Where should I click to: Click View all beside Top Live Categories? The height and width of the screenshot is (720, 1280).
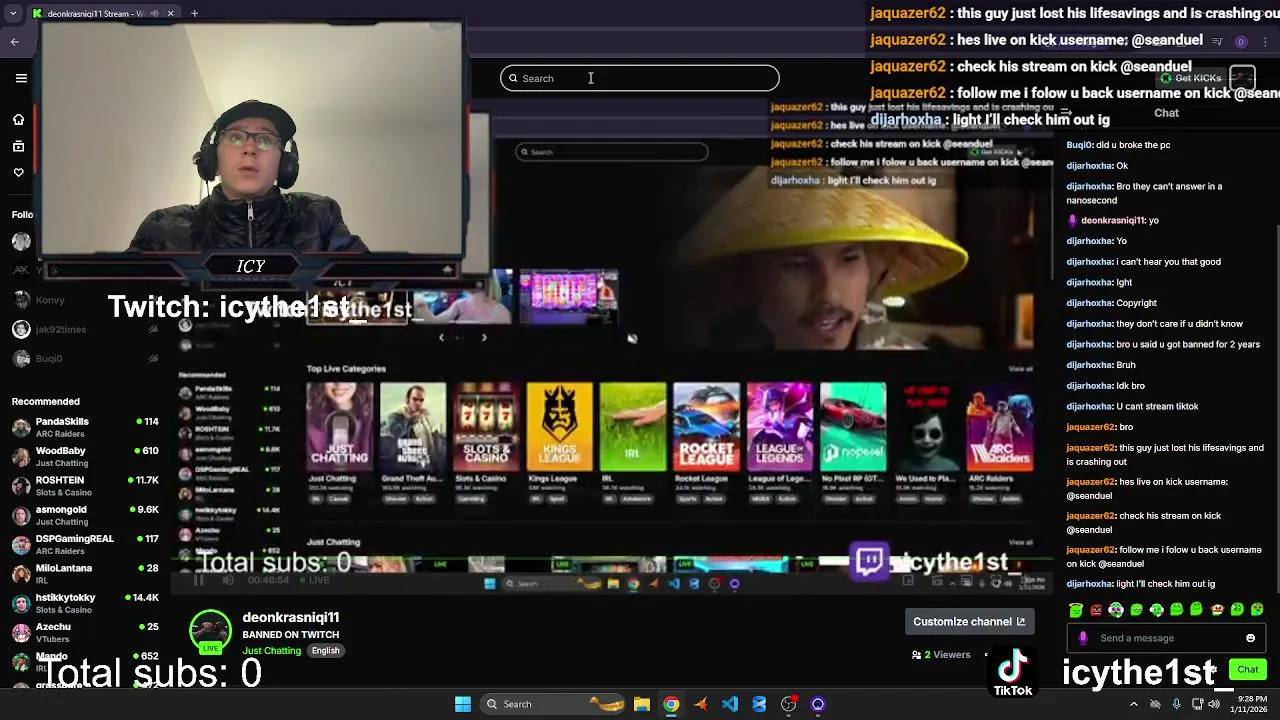coord(1020,369)
